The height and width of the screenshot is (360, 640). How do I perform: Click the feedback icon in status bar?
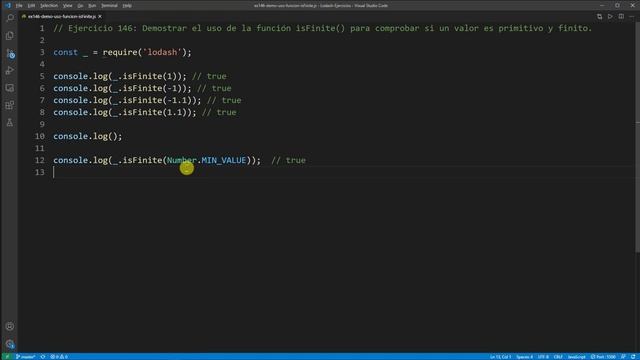pos(623,357)
